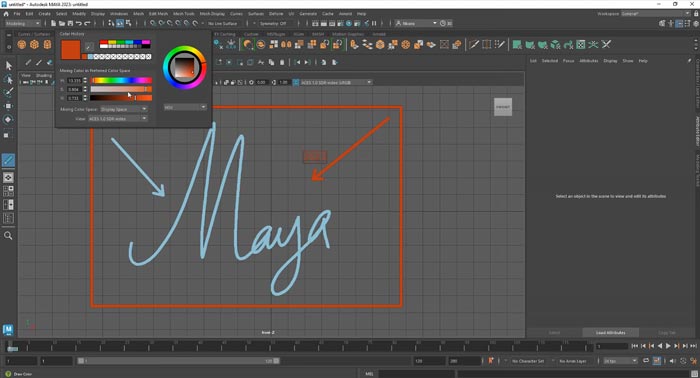Open the File menu
Image resolution: width=700 pixels, height=378 pixels.
(17, 14)
